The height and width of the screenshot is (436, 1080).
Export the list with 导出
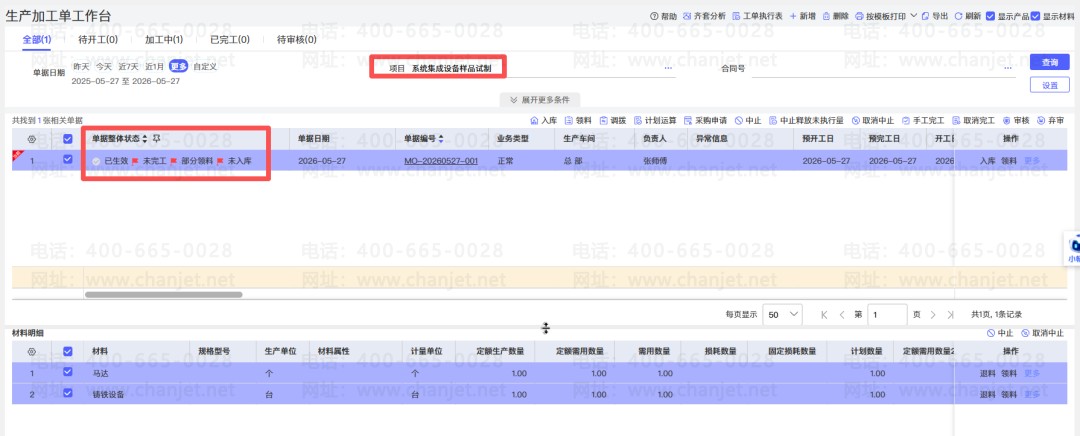(x=935, y=16)
